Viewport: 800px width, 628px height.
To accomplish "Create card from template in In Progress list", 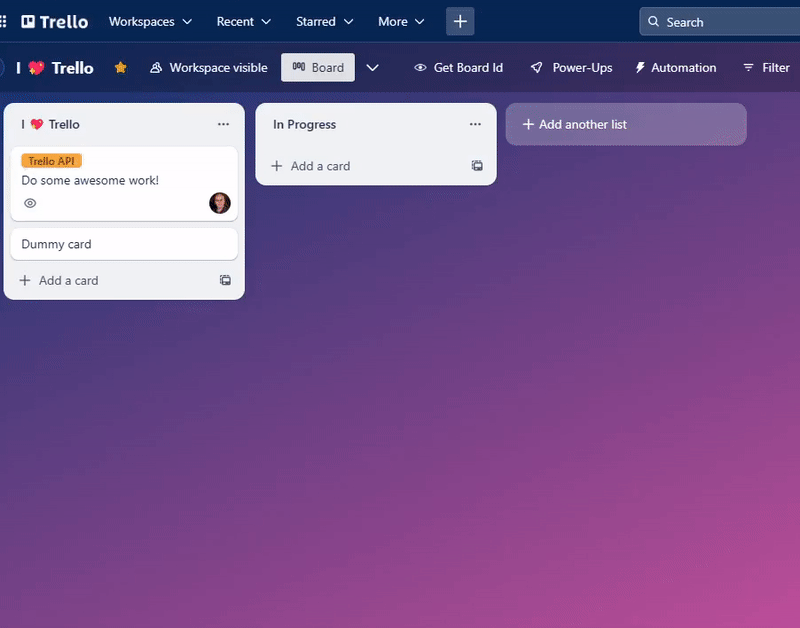I will (477, 165).
